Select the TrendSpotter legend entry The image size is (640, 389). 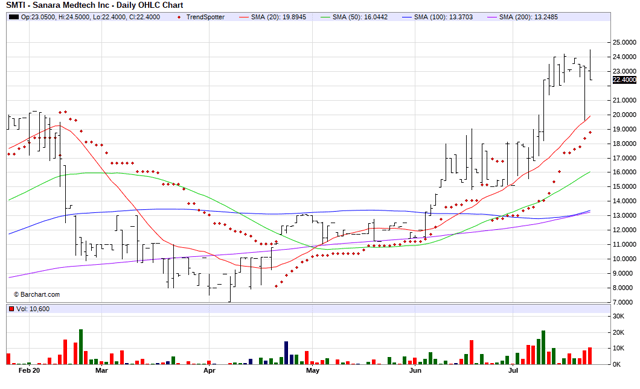(x=202, y=17)
